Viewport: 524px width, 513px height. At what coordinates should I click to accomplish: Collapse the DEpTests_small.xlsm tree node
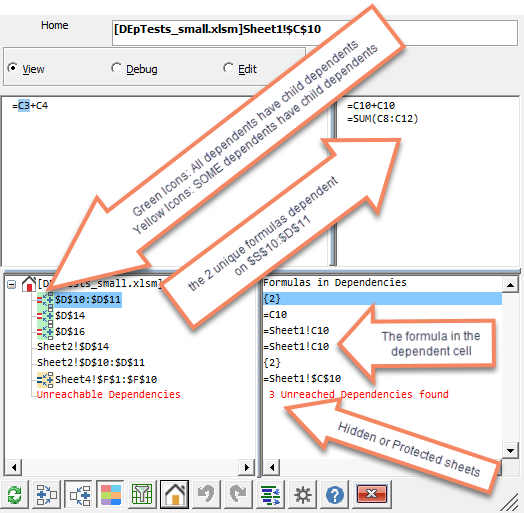(x=12, y=285)
